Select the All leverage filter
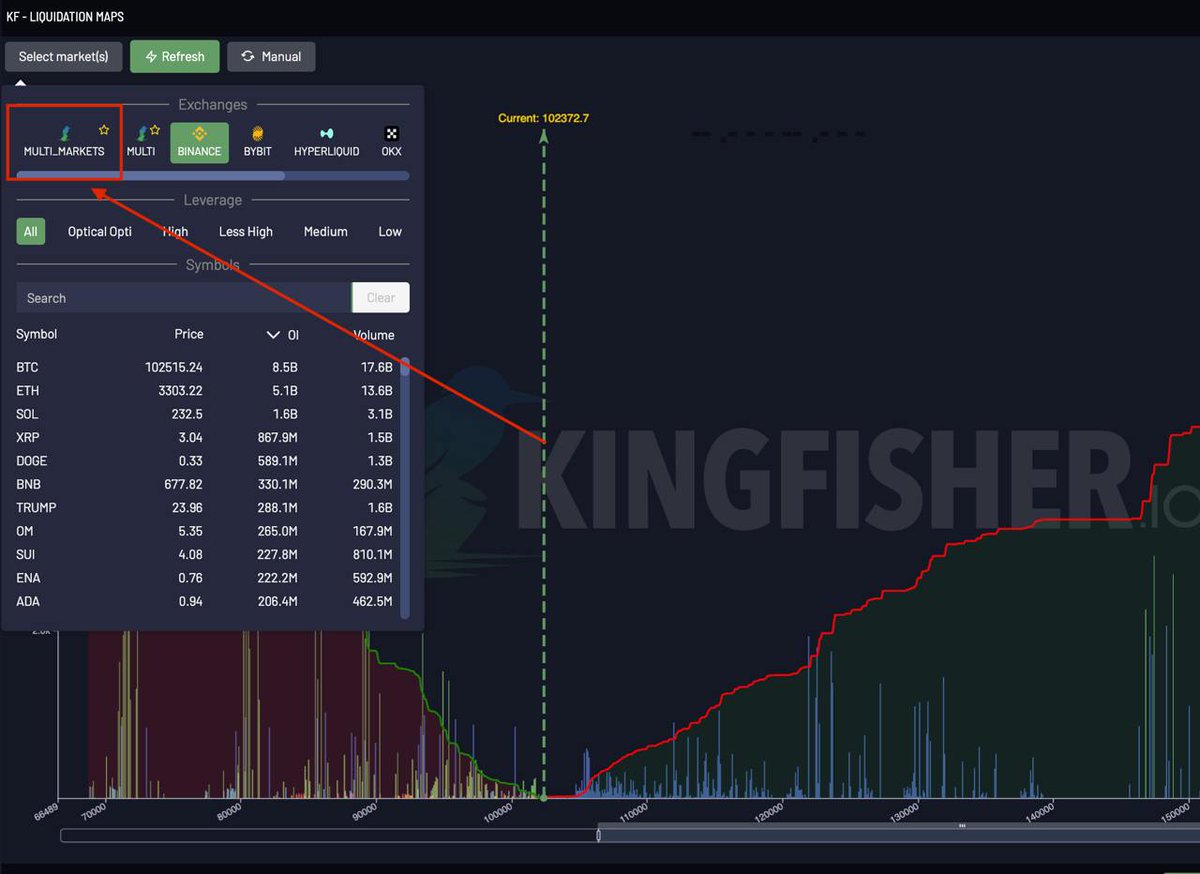This screenshot has width=1200, height=874. tap(31, 231)
